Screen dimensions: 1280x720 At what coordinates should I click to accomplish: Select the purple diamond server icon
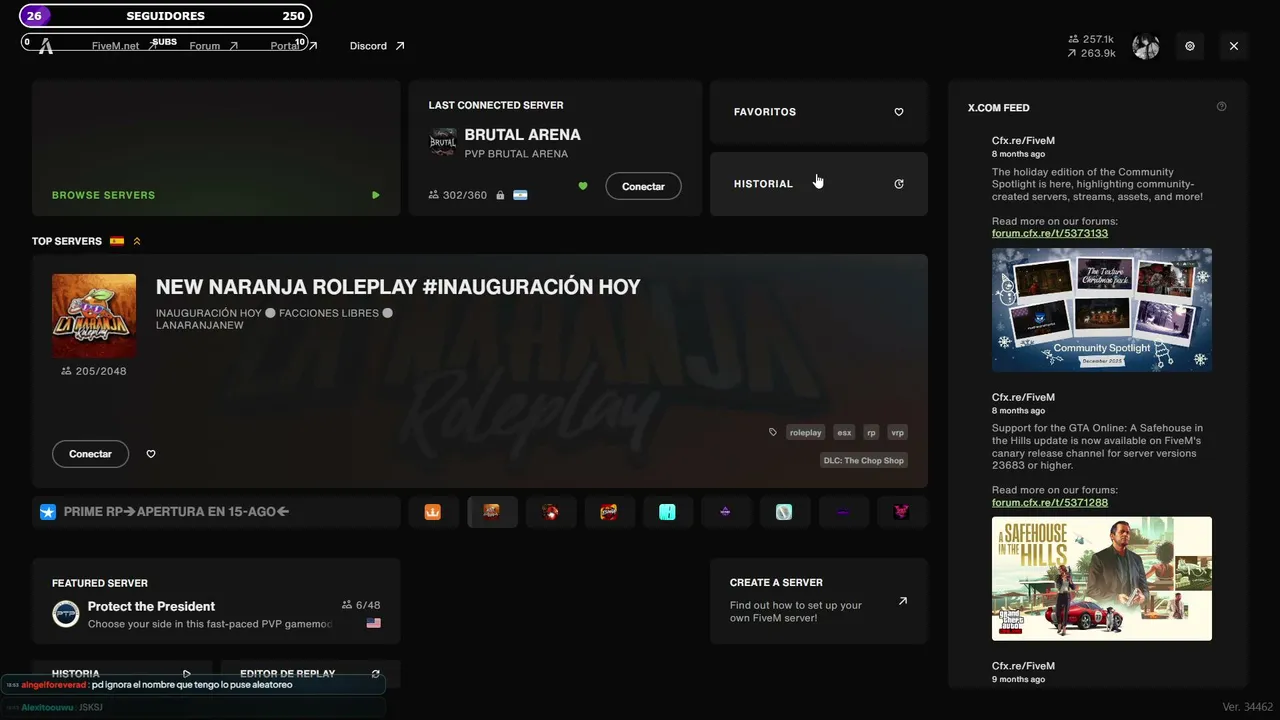726,512
